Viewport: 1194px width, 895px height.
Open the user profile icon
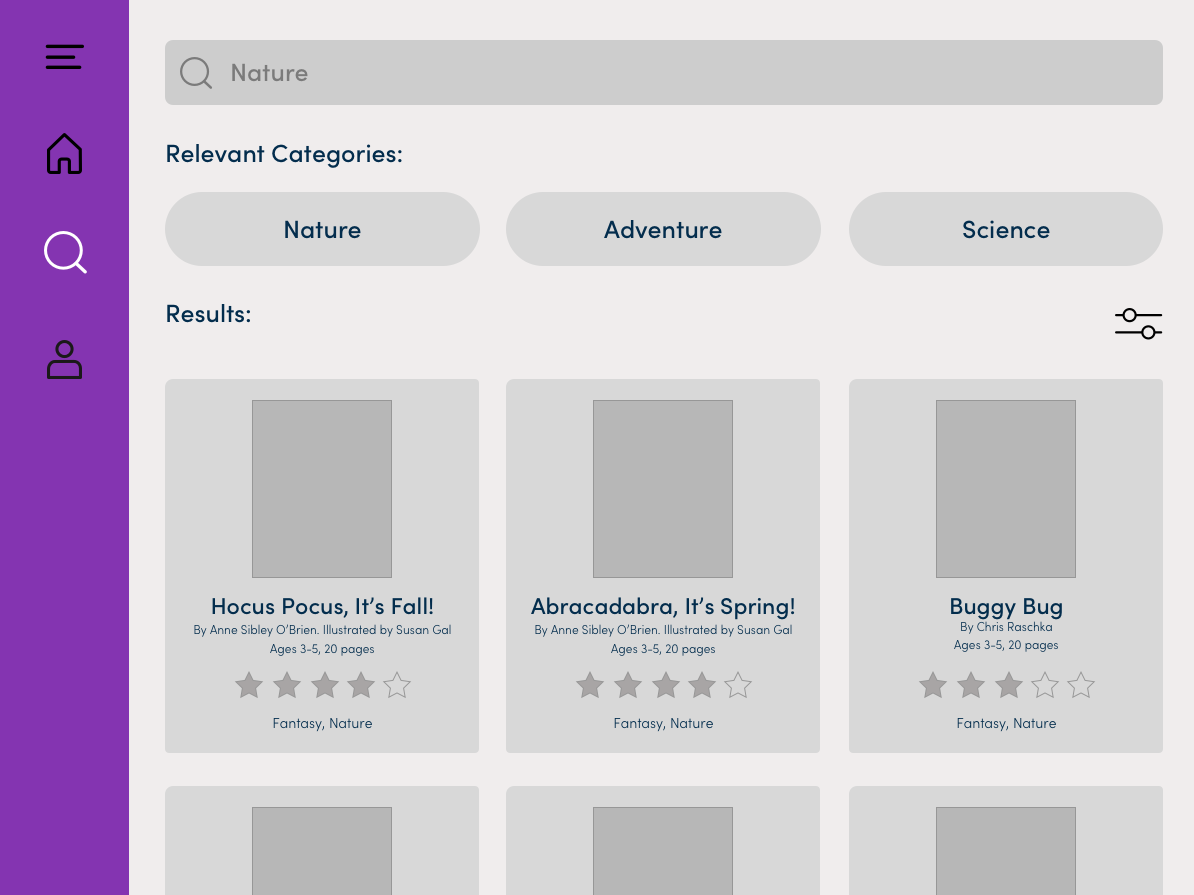click(x=64, y=360)
